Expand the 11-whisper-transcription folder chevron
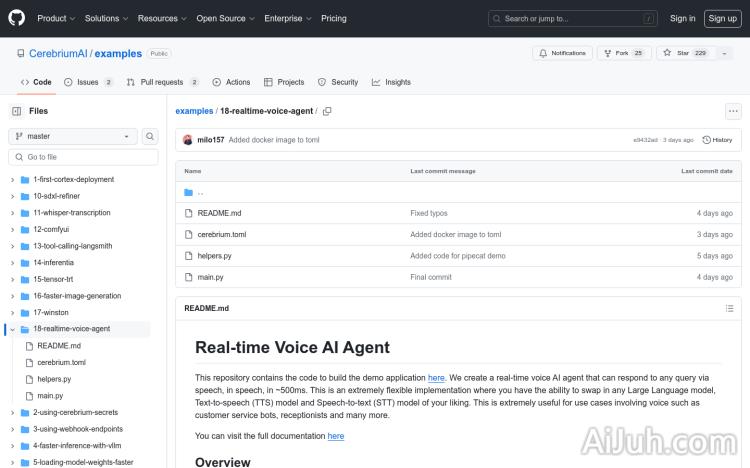750x468 pixels. point(12,213)
